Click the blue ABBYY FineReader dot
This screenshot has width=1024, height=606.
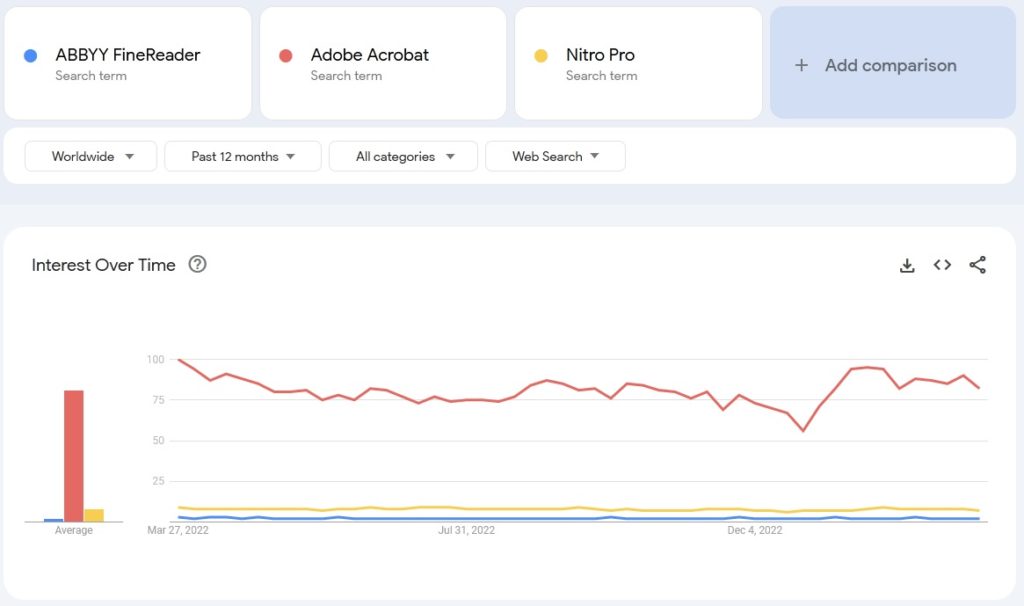[x=31, y=56]
